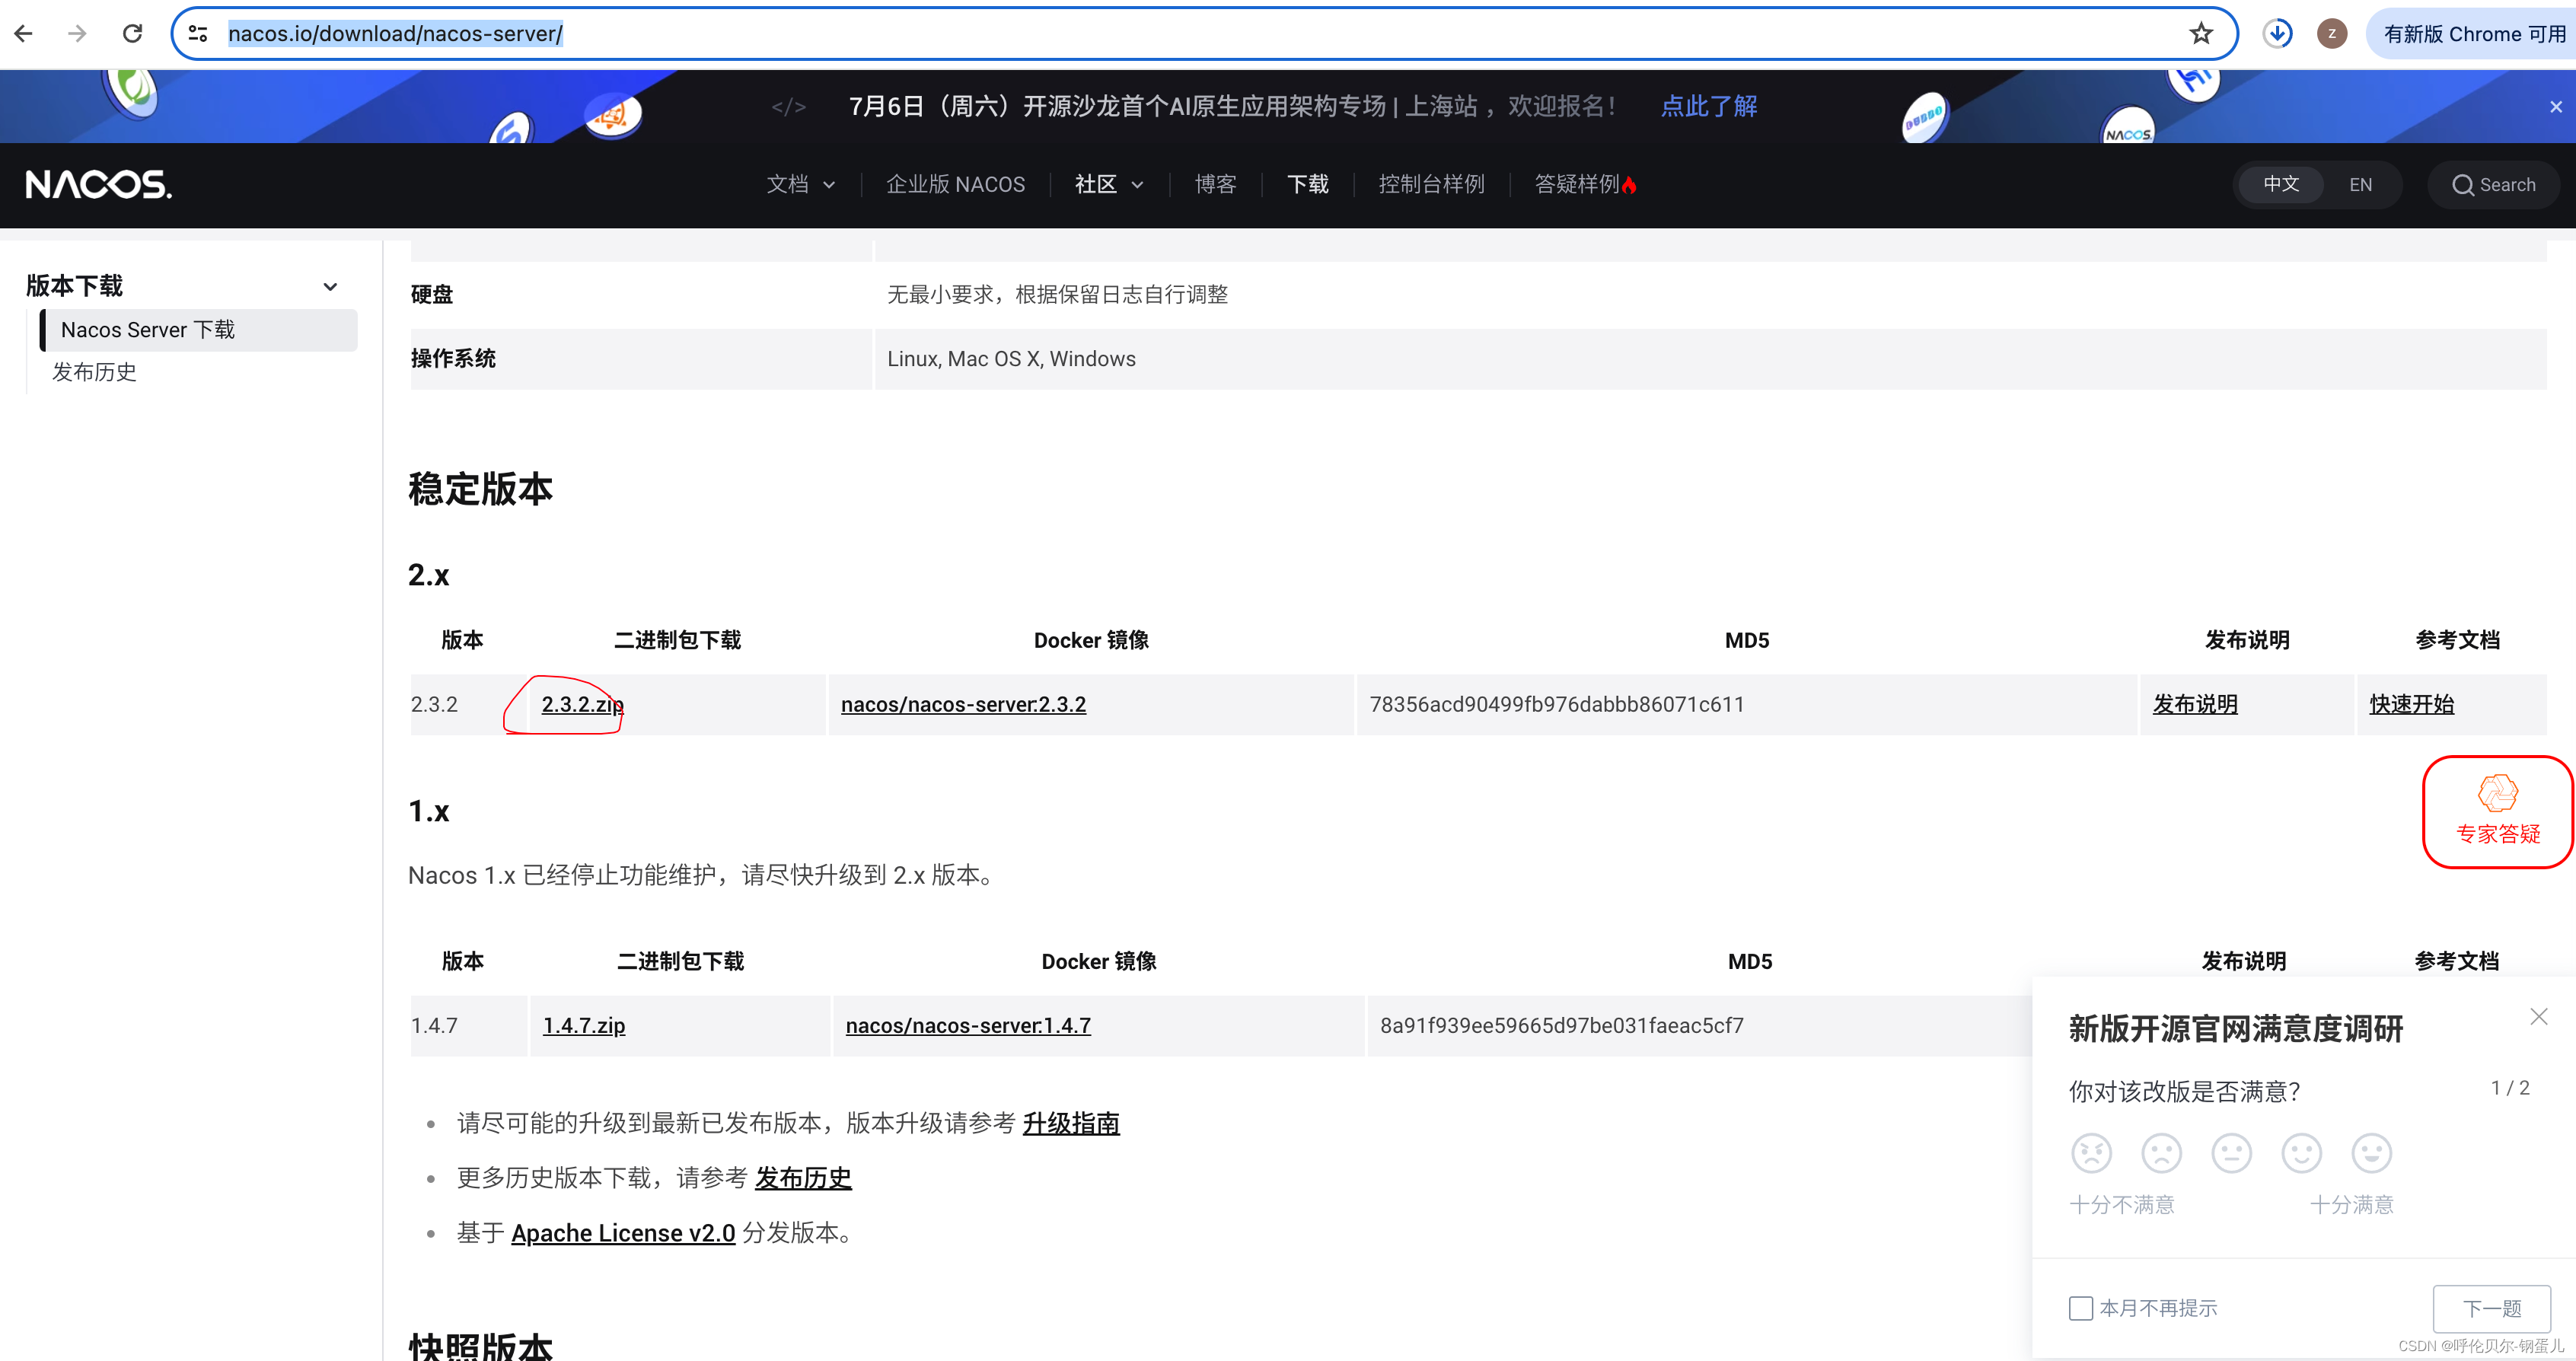The height and width of the screenshot is (1361, 2576).
Task: Select 发布历史 in sidebar
Action: click(x=94, y=372)
